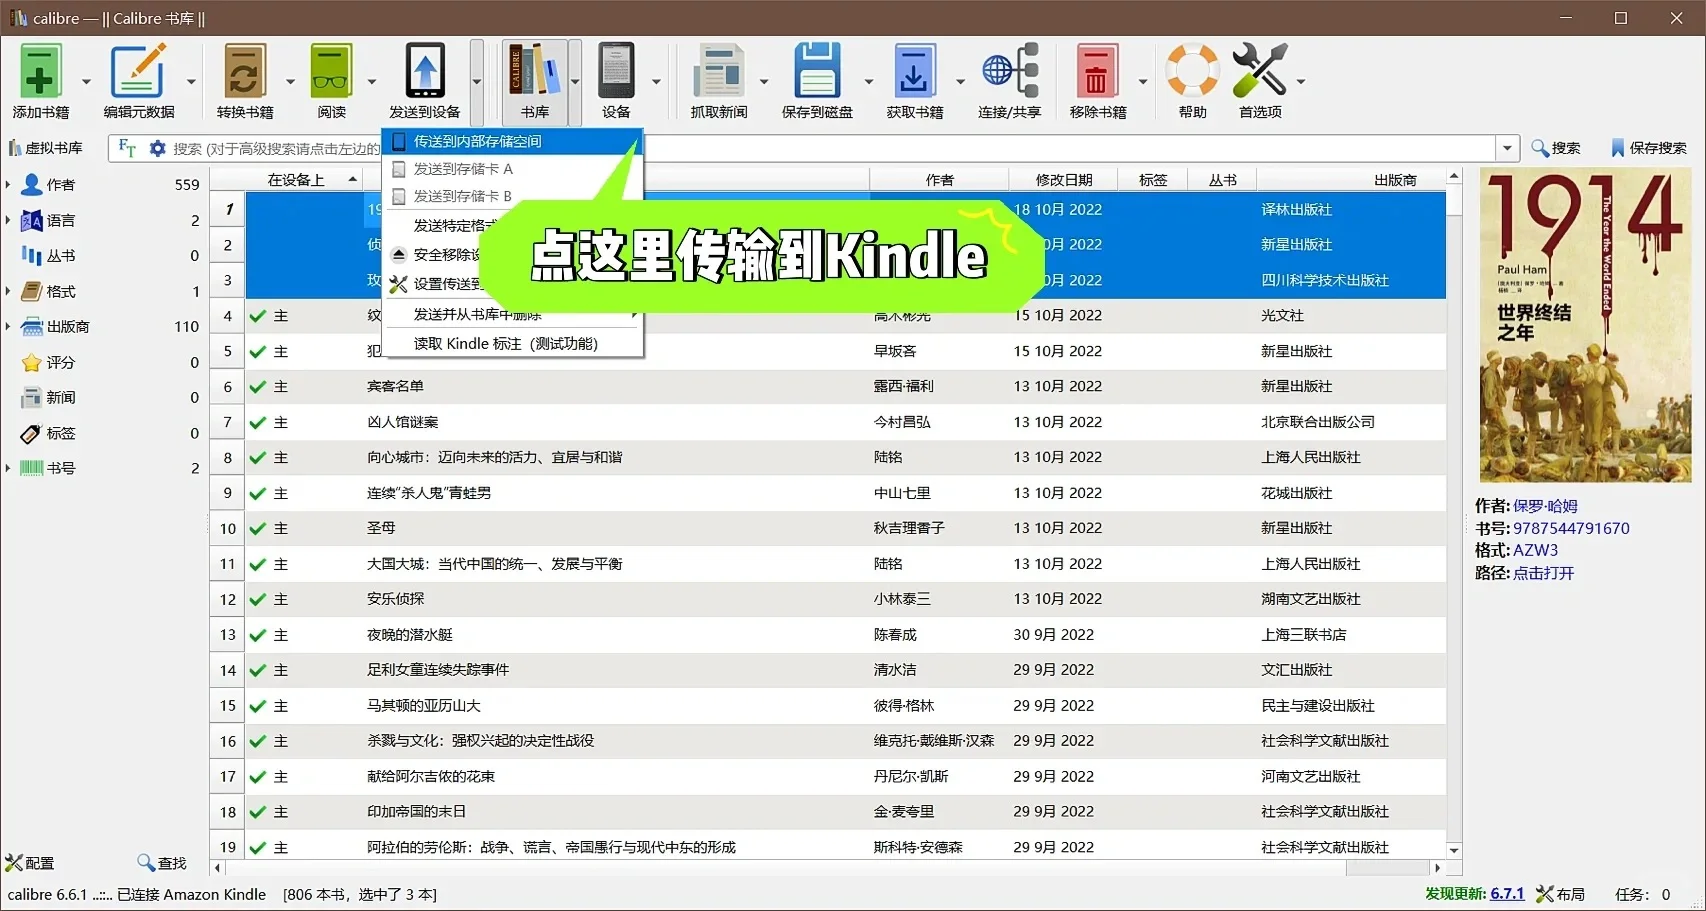Click the Search magnifier button
The height and width of the screenshot is (911, 1706).
coord(1556,148)
